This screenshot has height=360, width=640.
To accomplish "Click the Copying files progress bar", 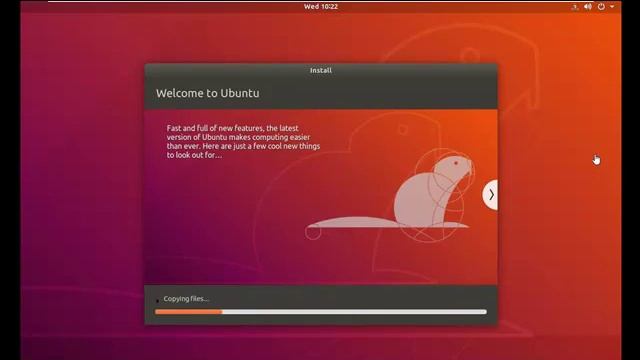I will (320, 312).
